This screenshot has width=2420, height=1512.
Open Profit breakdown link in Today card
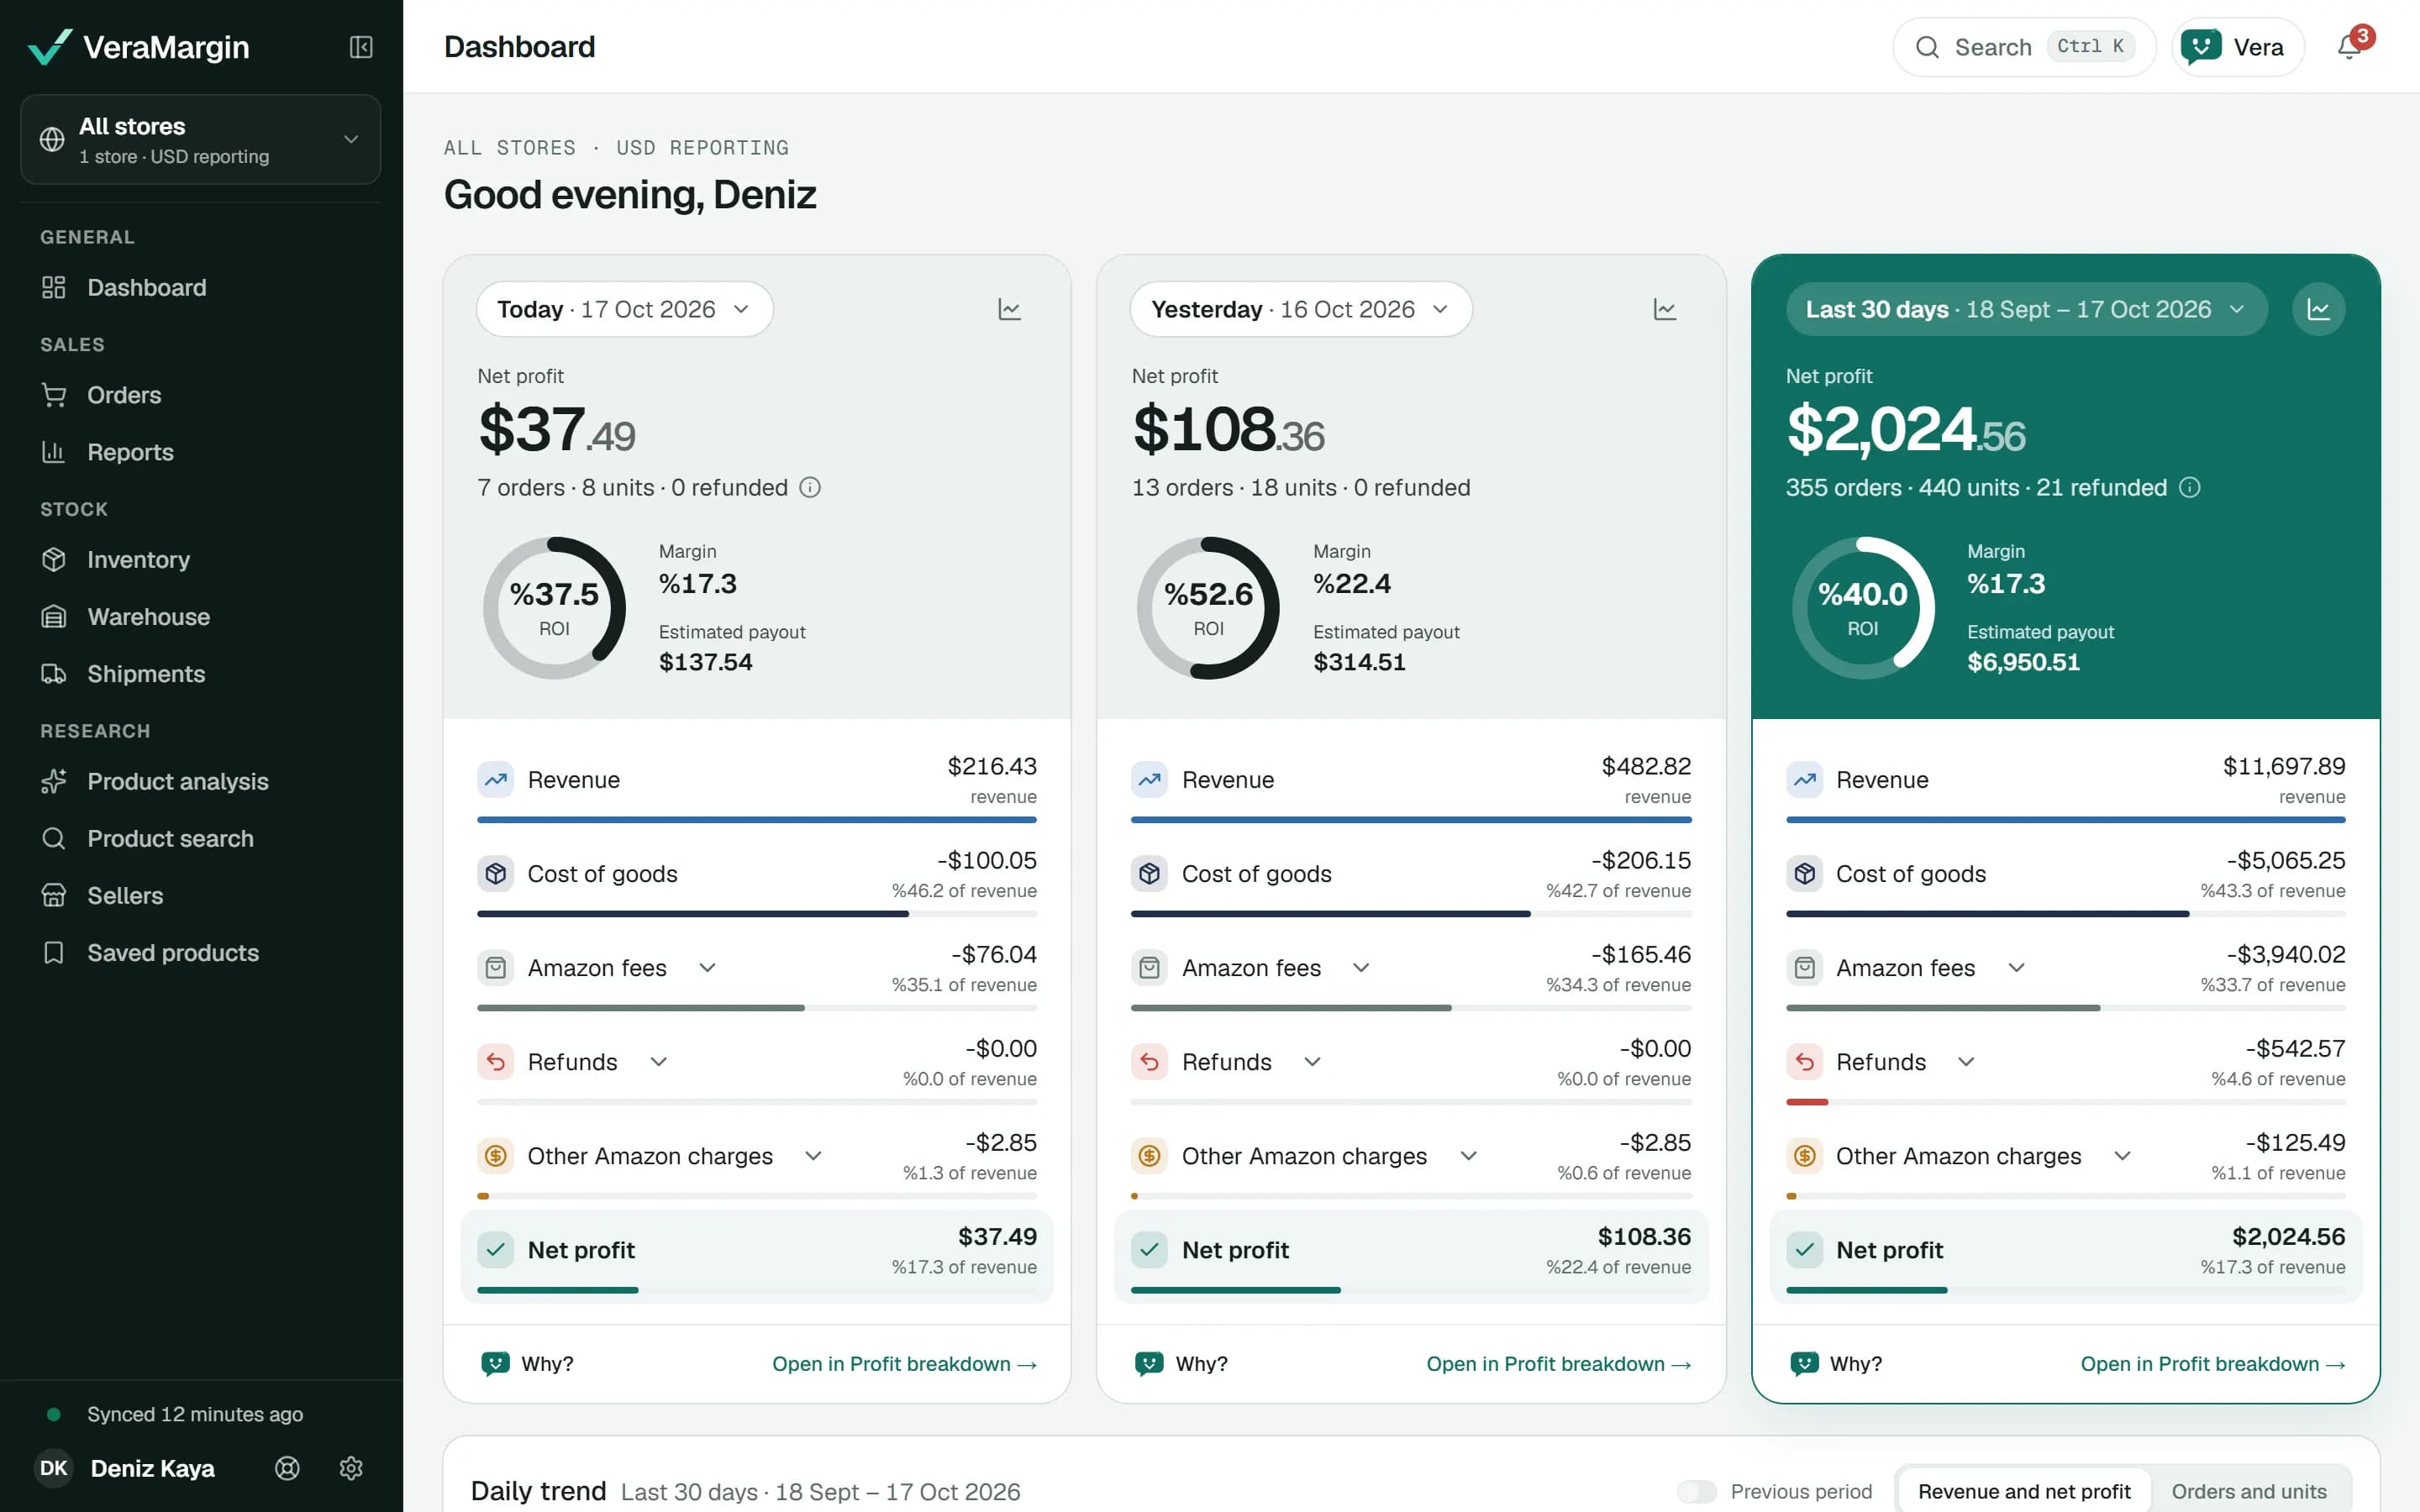click(x=904, y=1364)
